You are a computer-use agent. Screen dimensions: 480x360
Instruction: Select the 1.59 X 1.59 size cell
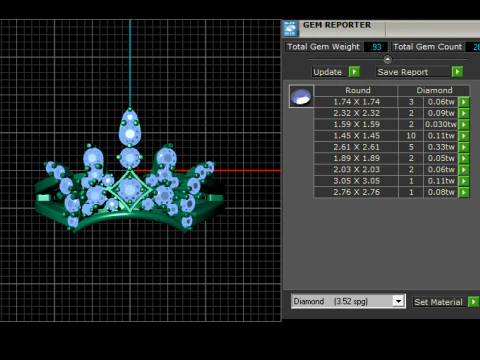(356, 125)
